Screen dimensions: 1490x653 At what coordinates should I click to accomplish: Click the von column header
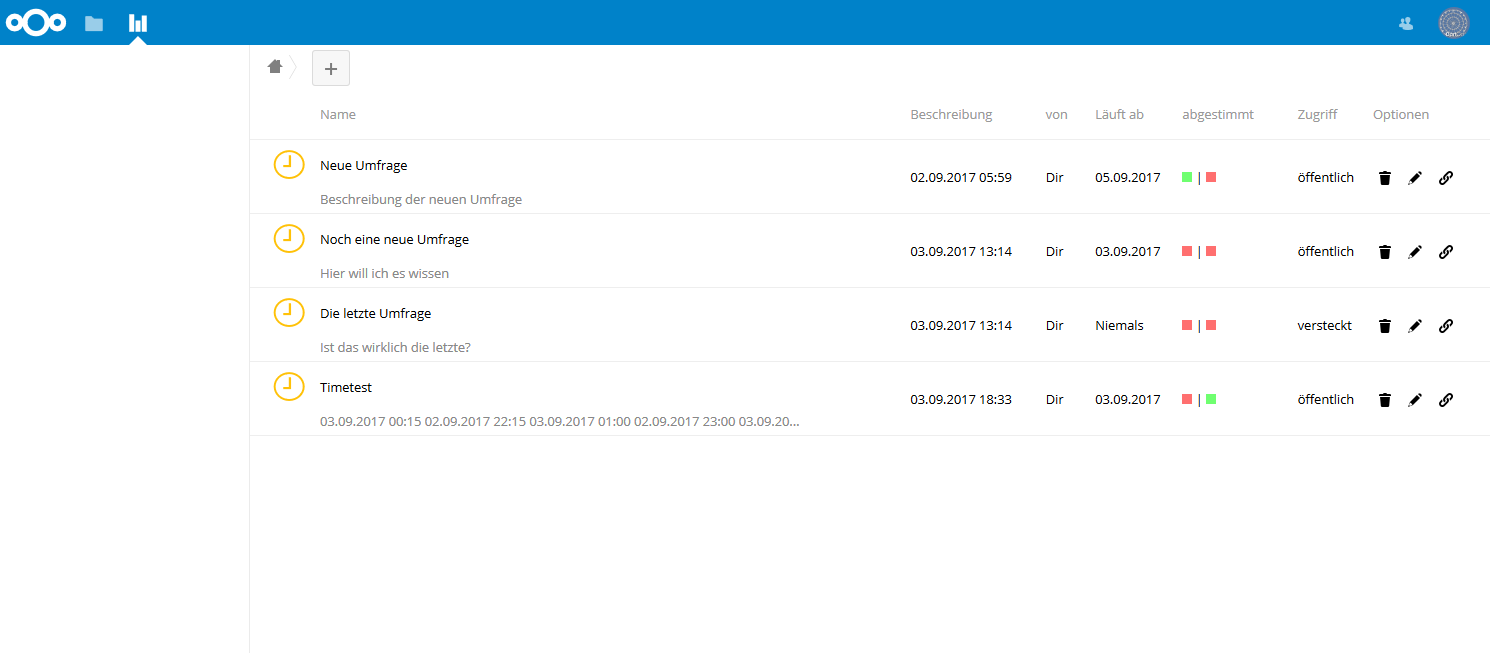pyautogui.click(x=1057, y=115)
